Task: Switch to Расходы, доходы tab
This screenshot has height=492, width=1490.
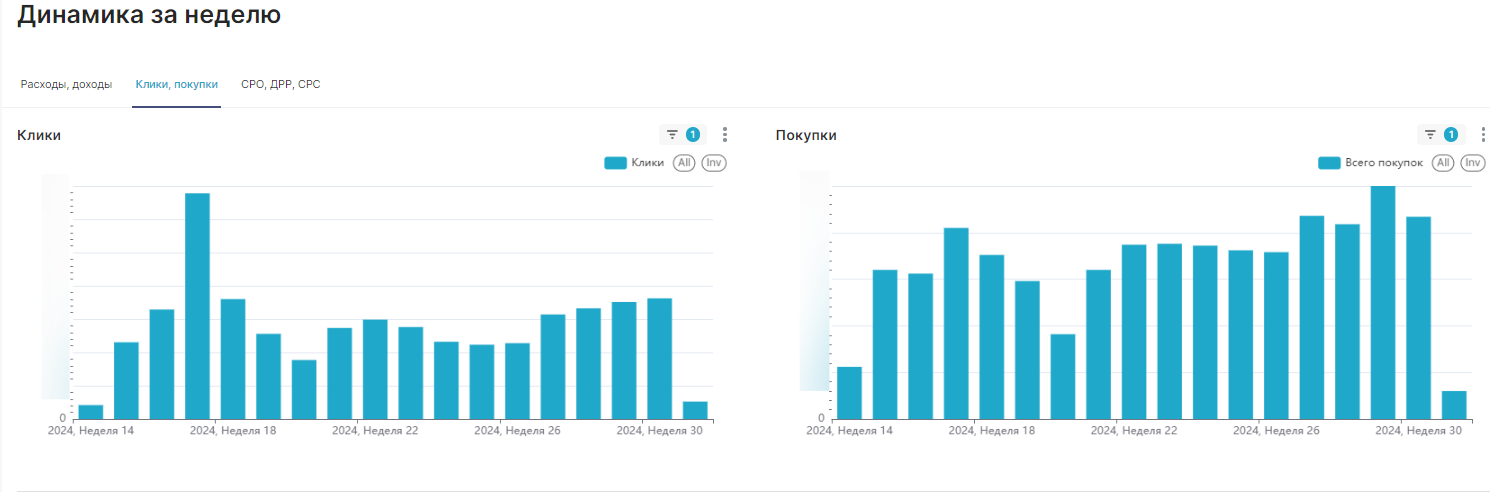Action: point(66,85)
